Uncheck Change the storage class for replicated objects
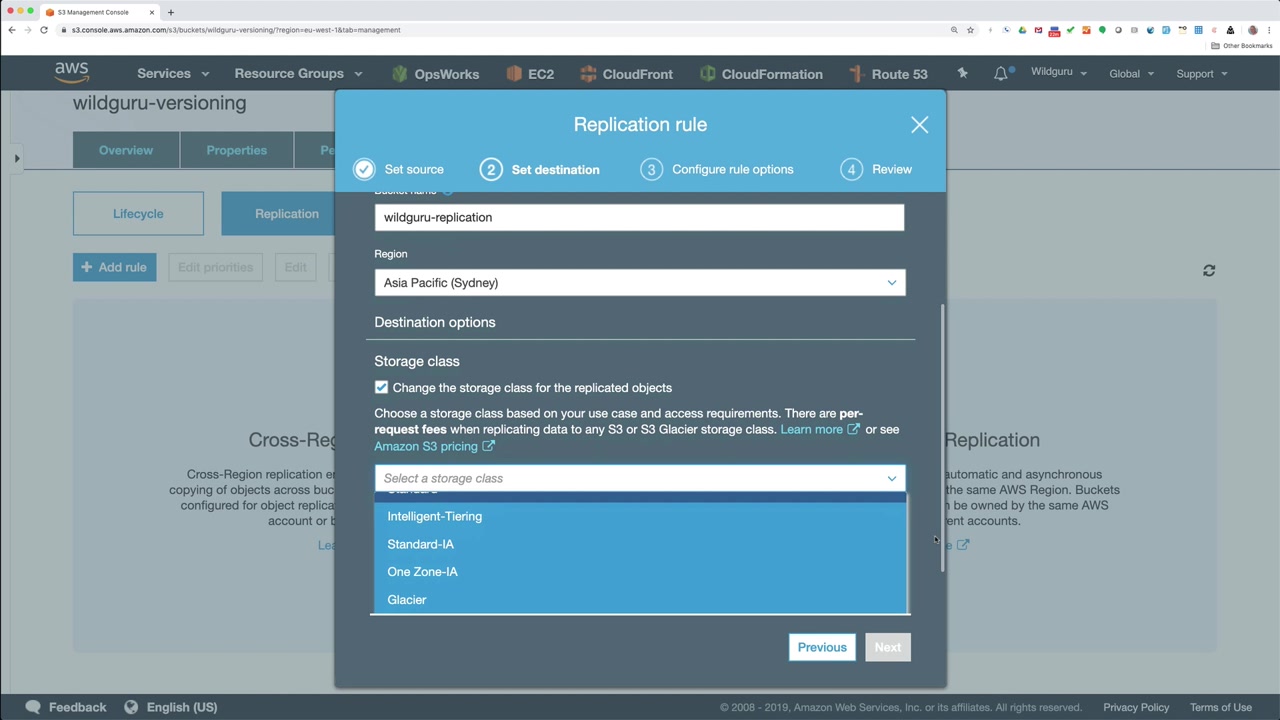 click(x=381, y=387)
